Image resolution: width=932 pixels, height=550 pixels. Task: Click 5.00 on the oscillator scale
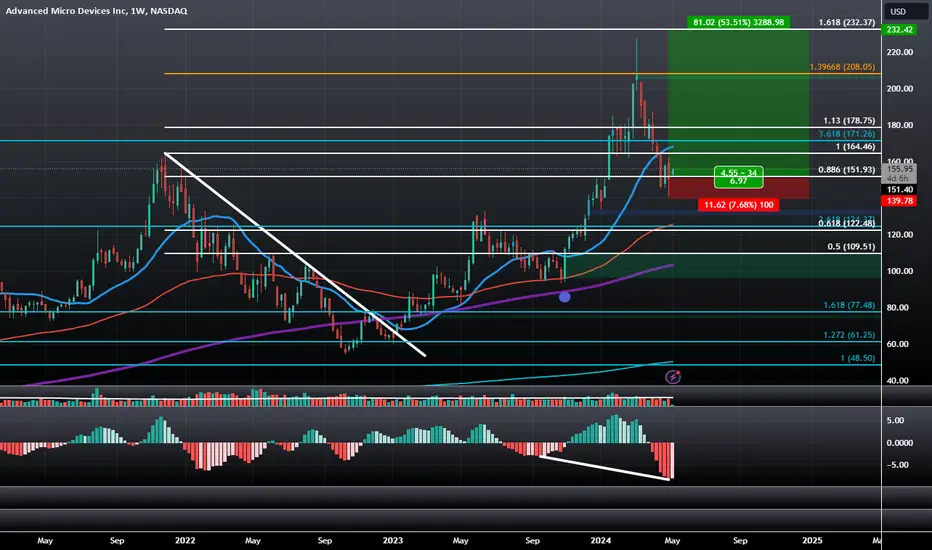click(x=895, y=420)
